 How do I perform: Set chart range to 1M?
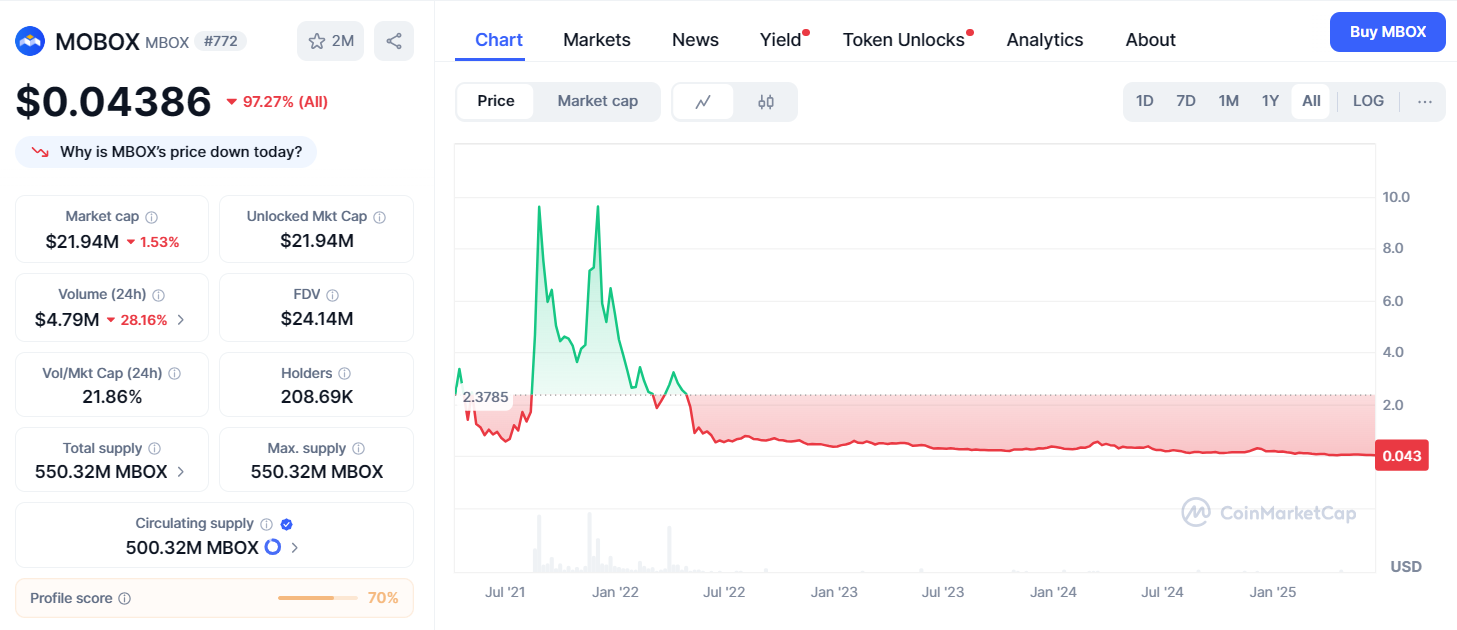[1229, 101]
